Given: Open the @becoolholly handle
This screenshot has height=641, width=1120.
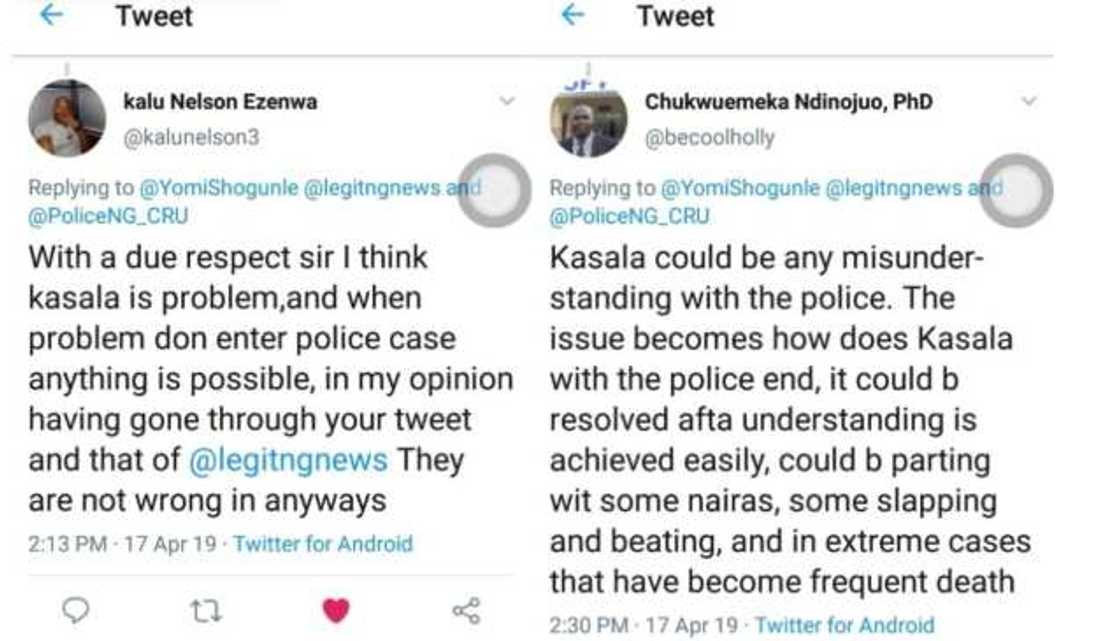Looking at the screenshot, I should [x=710, y=138].
